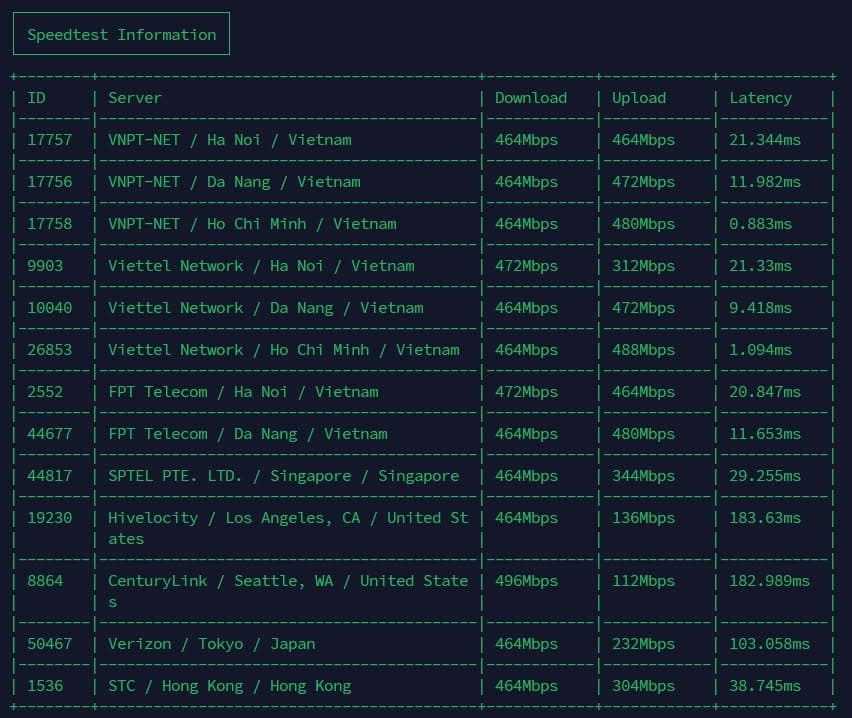
Task: Click the 0.883ms latency value
Action: pos(760,223)
